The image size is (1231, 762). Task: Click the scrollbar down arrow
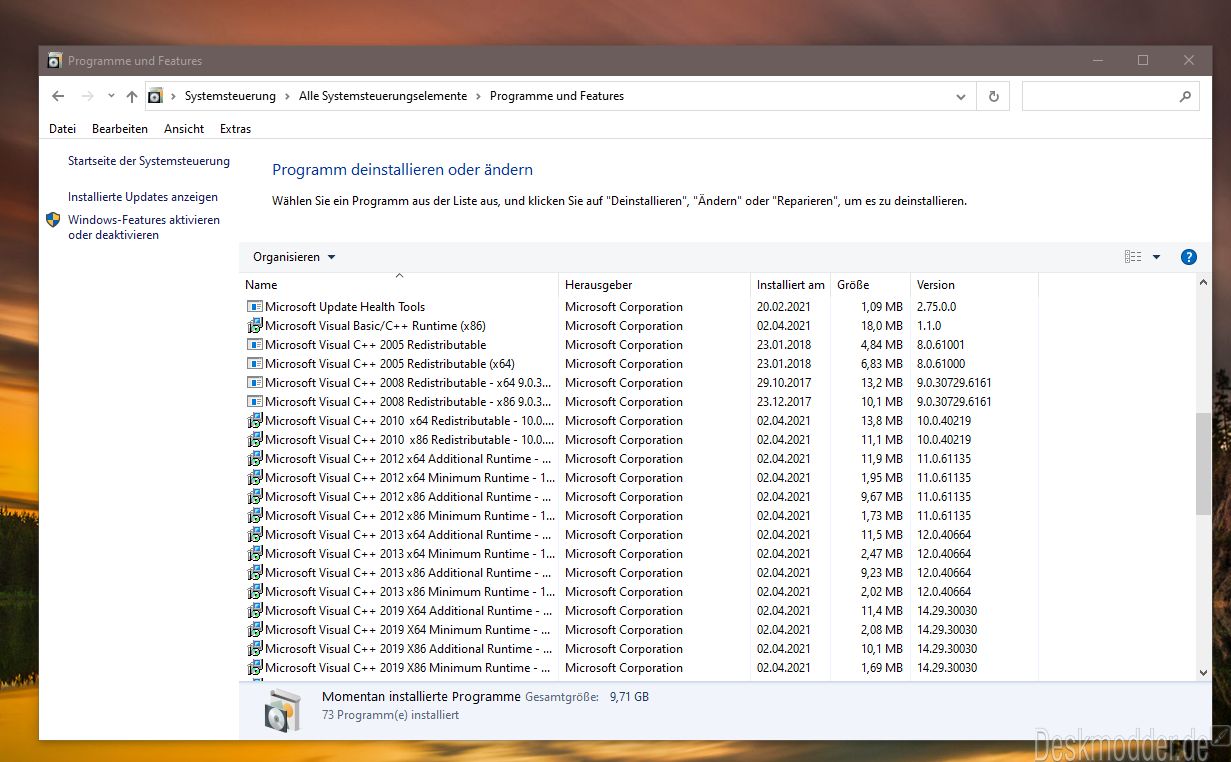1203,673
